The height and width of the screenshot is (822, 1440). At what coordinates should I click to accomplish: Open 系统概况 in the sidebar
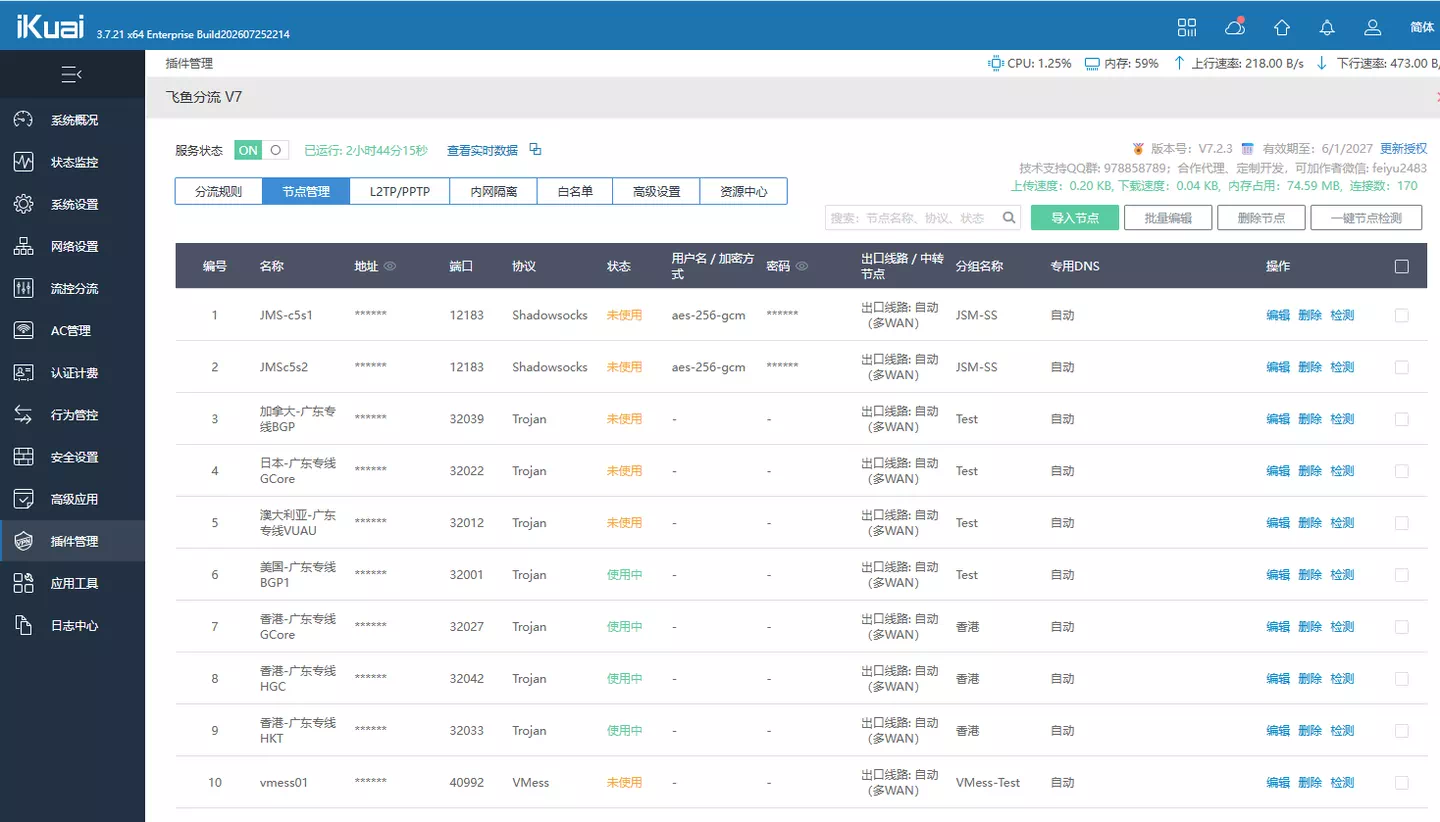[72, 120]
